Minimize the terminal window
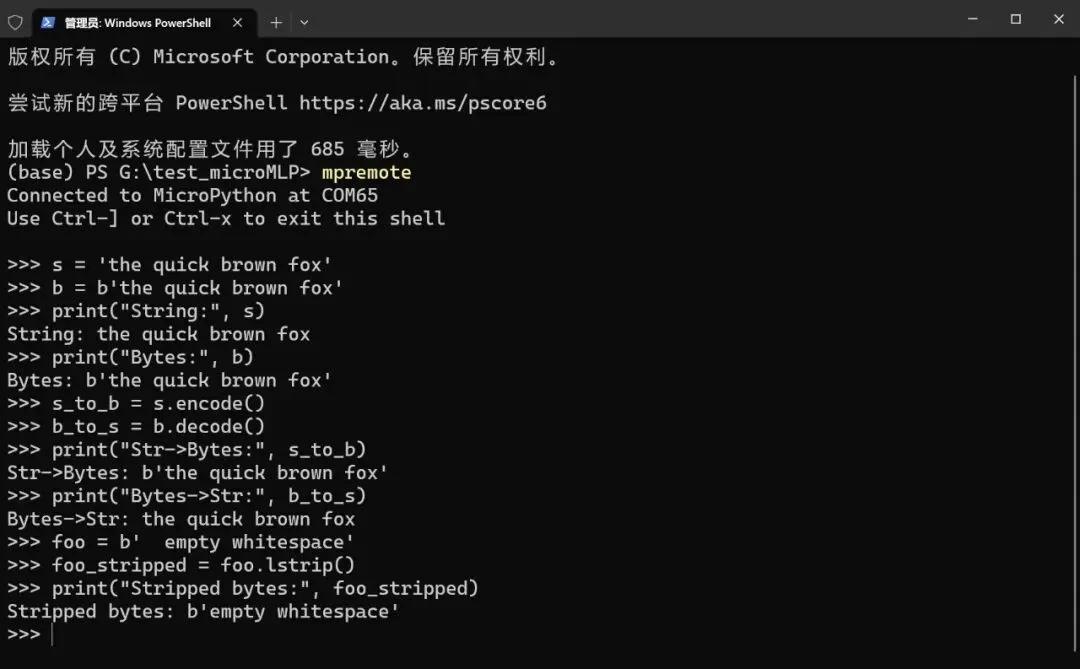Image resolution: width=1080 pixels, height=669 pixels. 973,19
